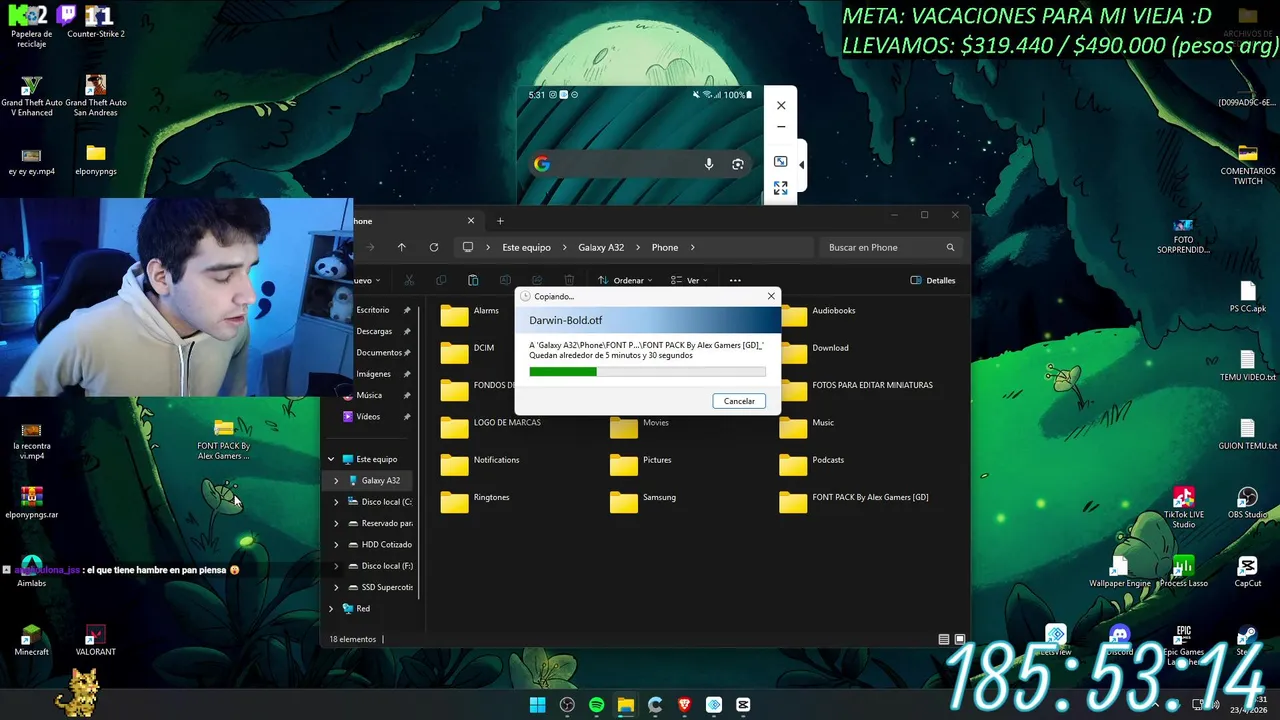Select the FONT PACK By Alex Gamers [GD] folder in Explorer
Screen dimensions: 1280x720
pyautogui.click(x=854, y=502)
